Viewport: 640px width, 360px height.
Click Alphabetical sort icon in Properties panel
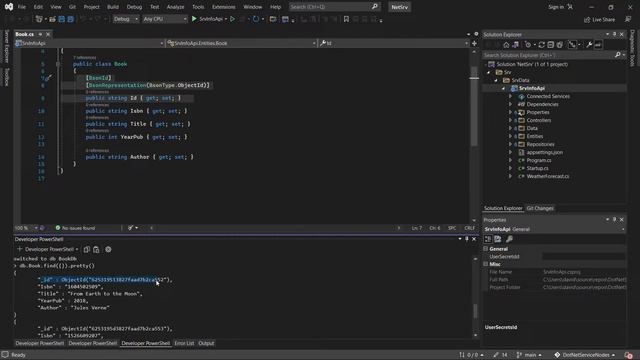click(498, 239)
